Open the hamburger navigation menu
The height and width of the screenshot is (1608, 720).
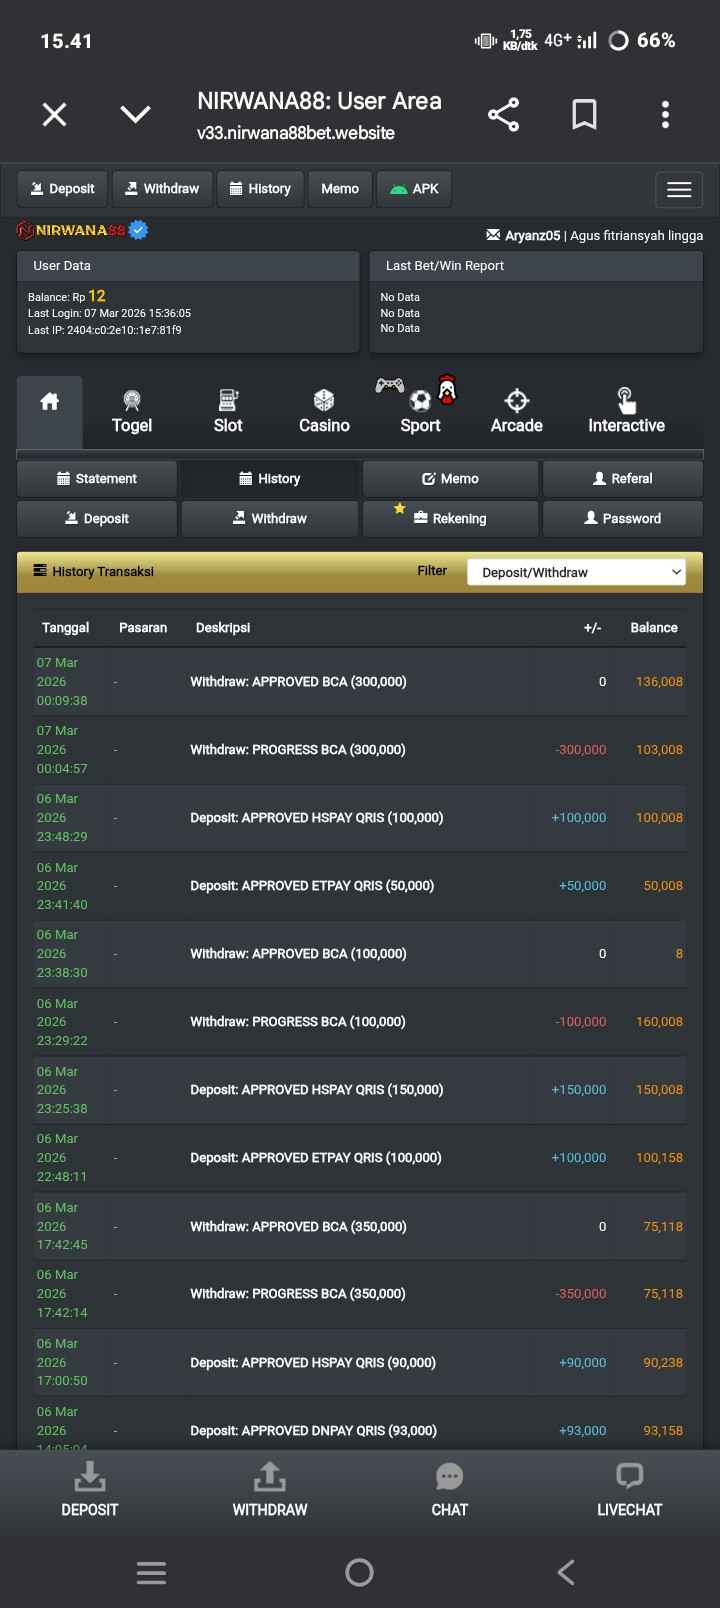point(679,190)
